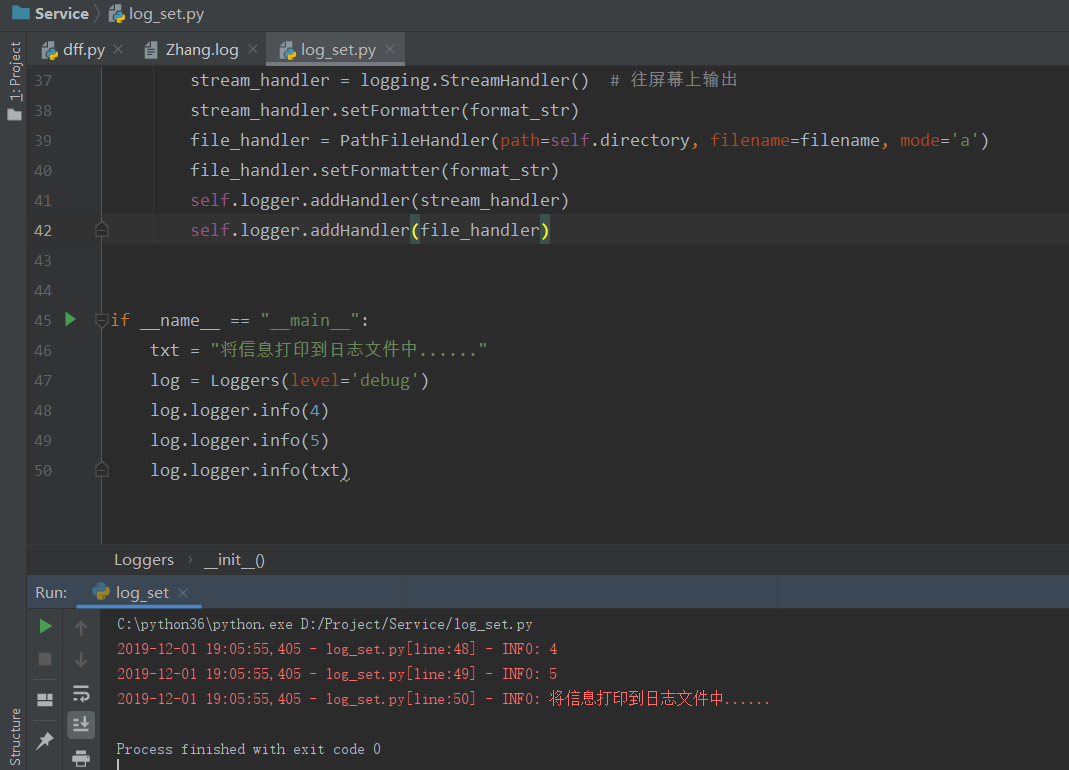Pin the Run tab
The image size is (1069, 770).
[x=45, y=740]
